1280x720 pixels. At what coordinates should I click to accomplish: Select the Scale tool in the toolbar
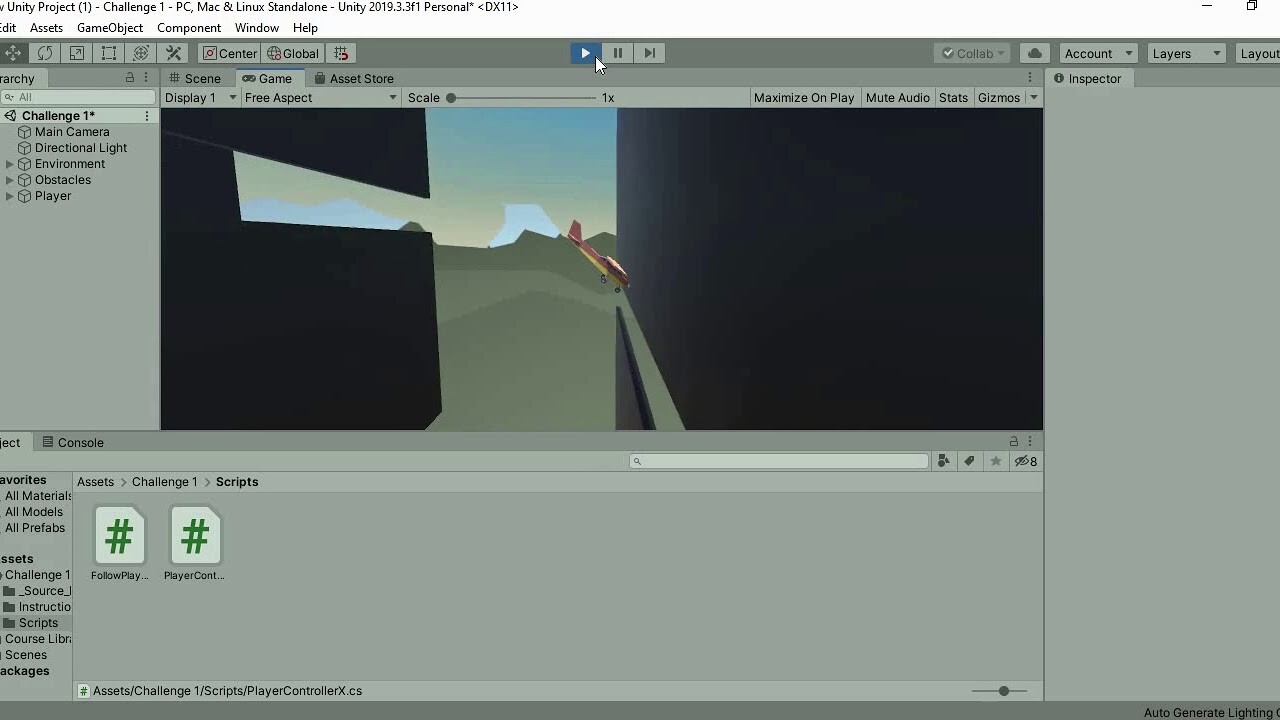(76, 52)
